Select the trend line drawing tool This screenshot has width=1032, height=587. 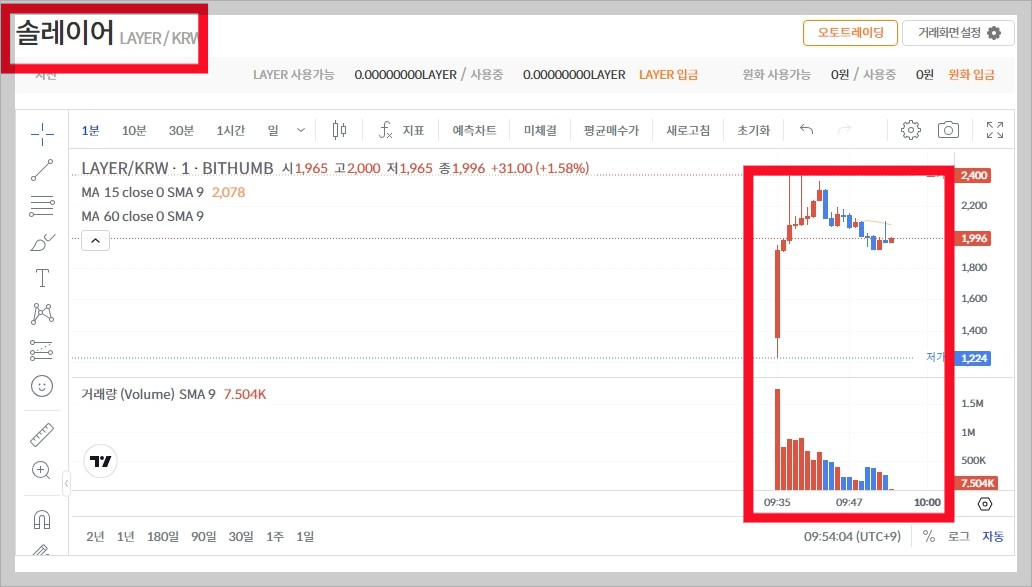click(42, 170)
